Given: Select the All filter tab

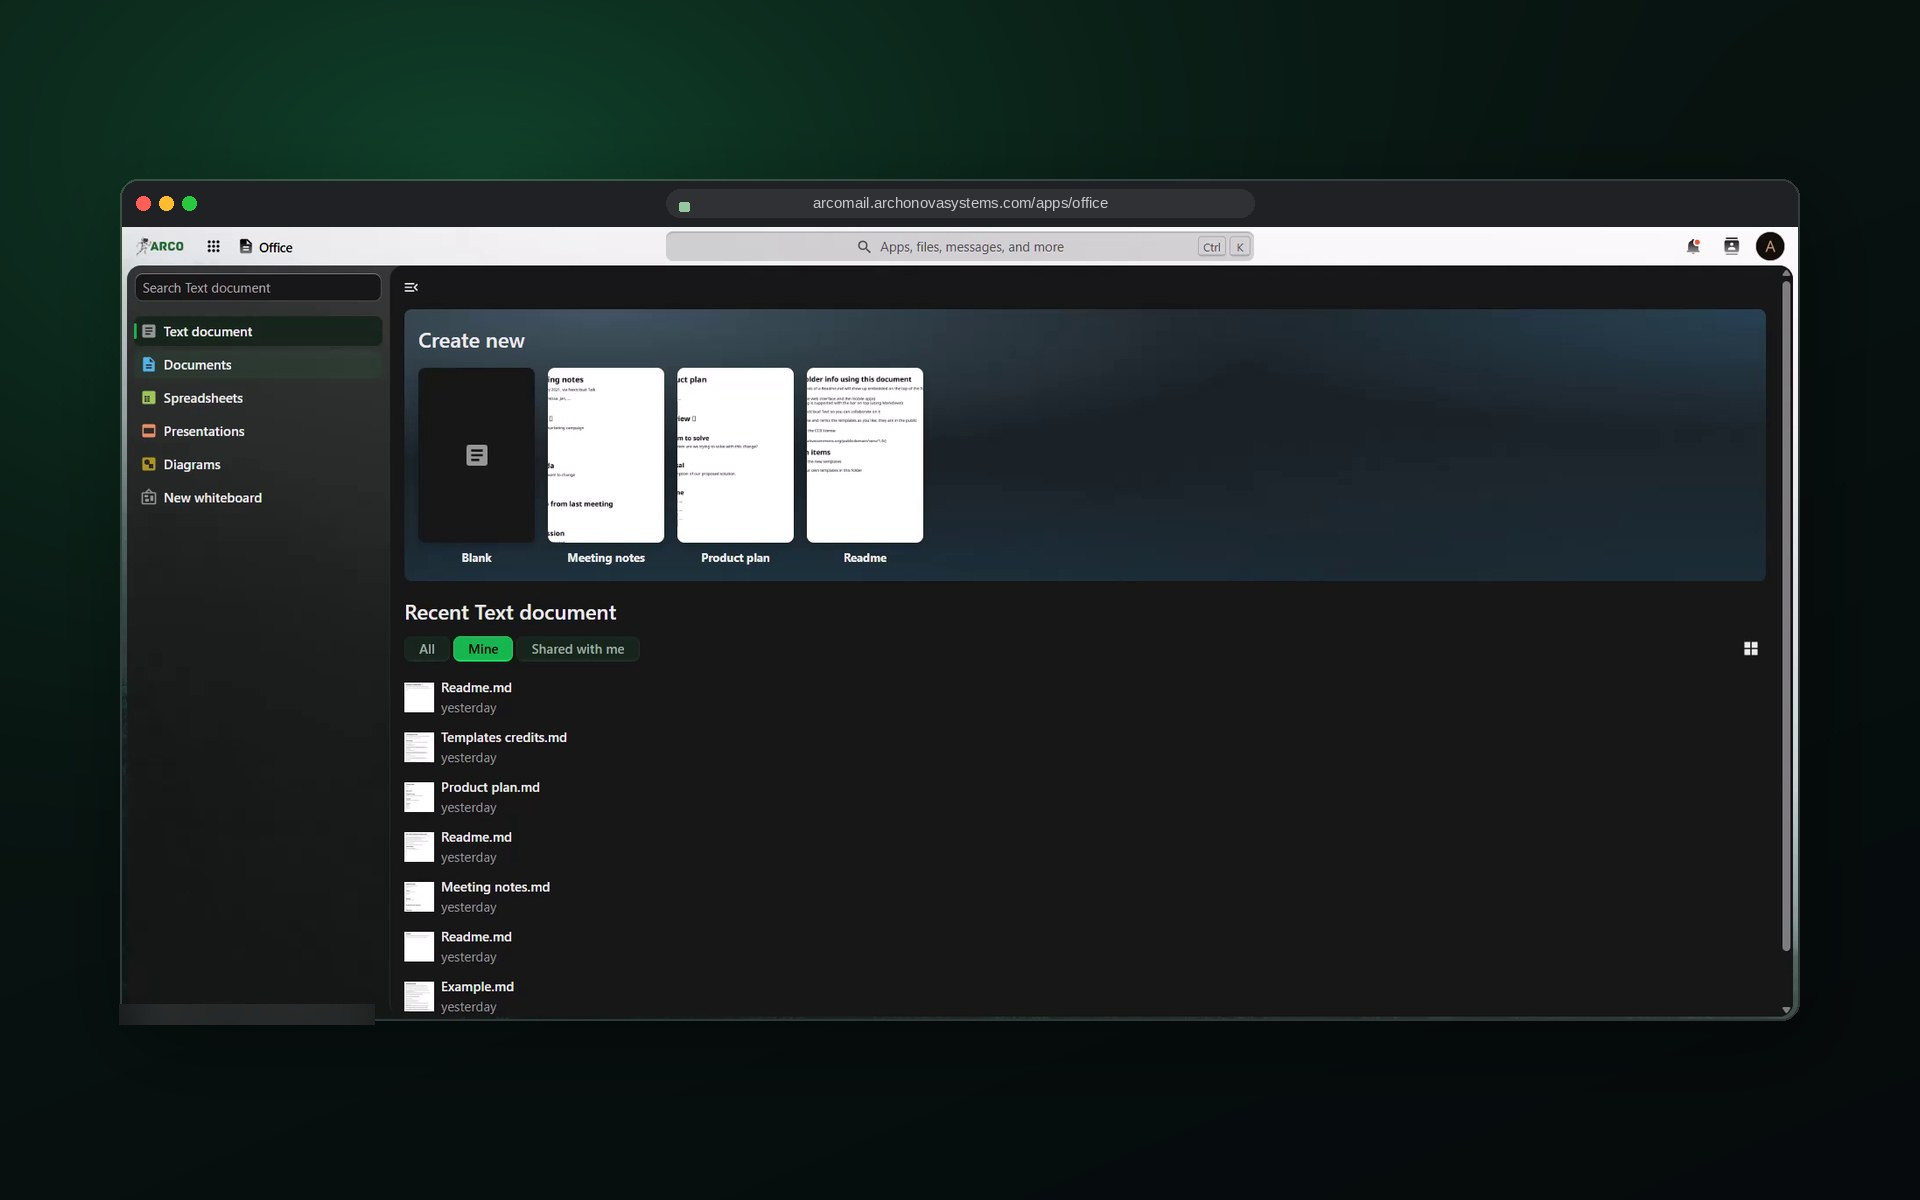Looking at the screenshot, I should (427, 649).
